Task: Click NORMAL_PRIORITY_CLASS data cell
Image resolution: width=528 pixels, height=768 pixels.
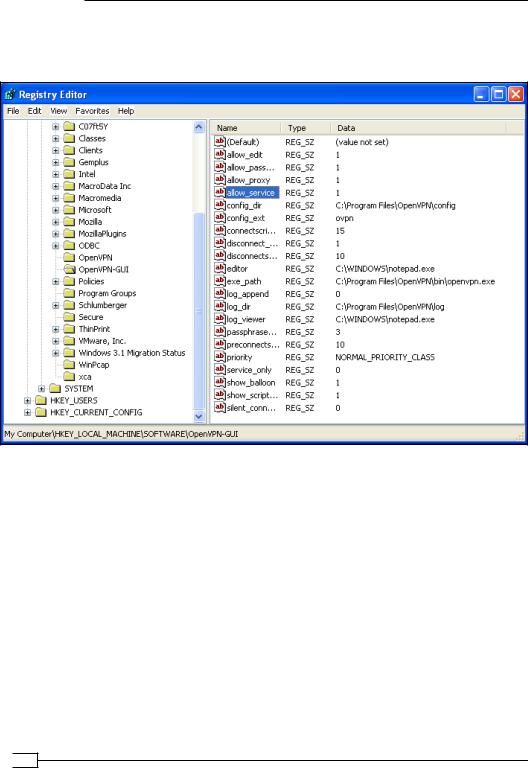Action: pyautogui.click(x=385, y=357)
